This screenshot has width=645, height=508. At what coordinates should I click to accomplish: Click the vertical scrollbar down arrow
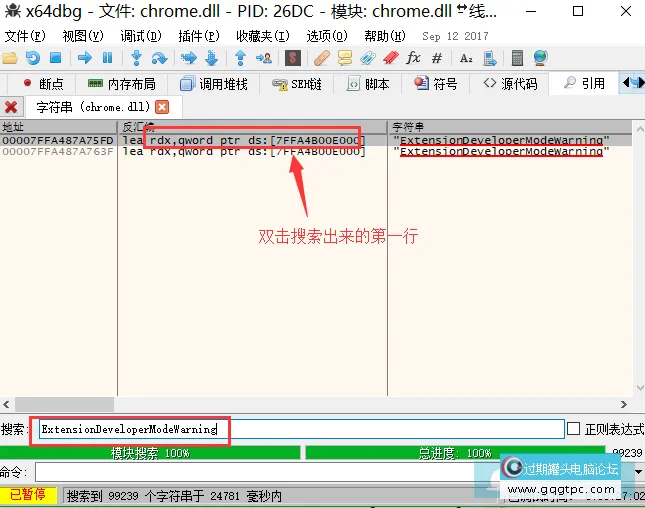pyautogui.click(x=640, y=387)
